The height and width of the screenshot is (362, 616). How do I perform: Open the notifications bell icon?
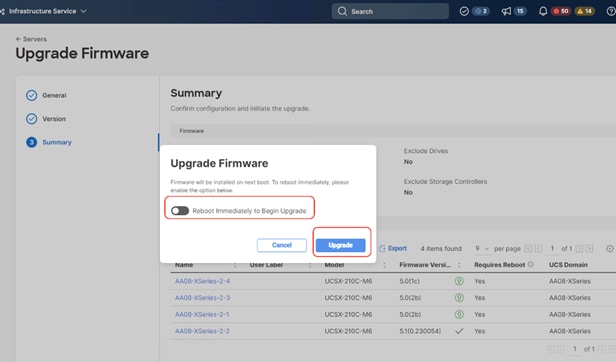click(543, 11)
